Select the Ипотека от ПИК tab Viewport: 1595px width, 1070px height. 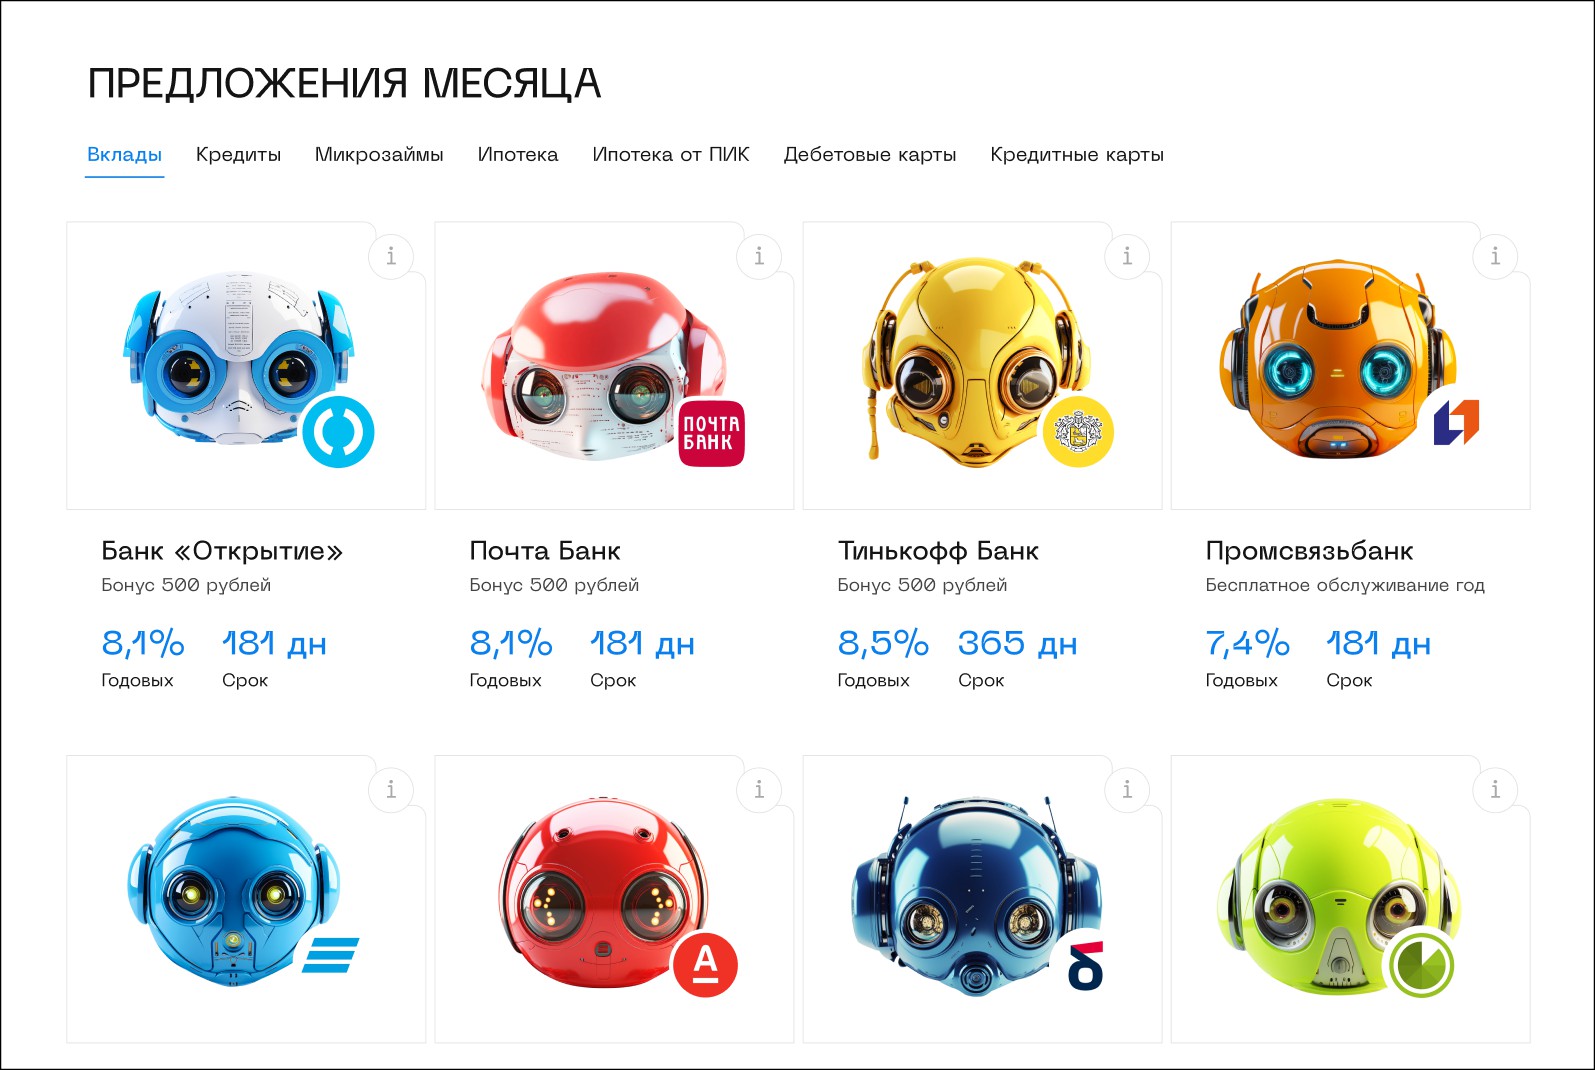[x=671, y=155]
